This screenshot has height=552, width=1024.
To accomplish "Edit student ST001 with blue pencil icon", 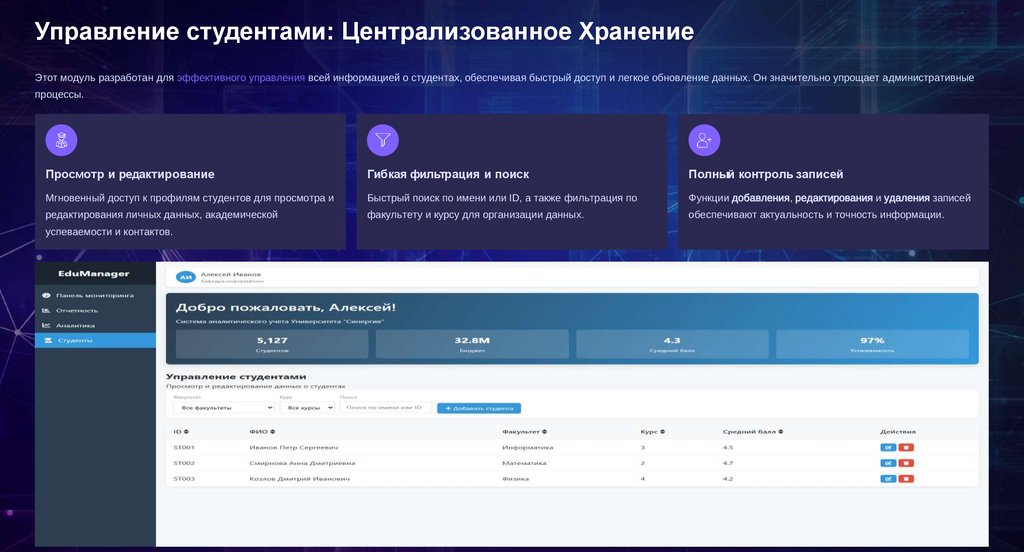I will 888,447.
